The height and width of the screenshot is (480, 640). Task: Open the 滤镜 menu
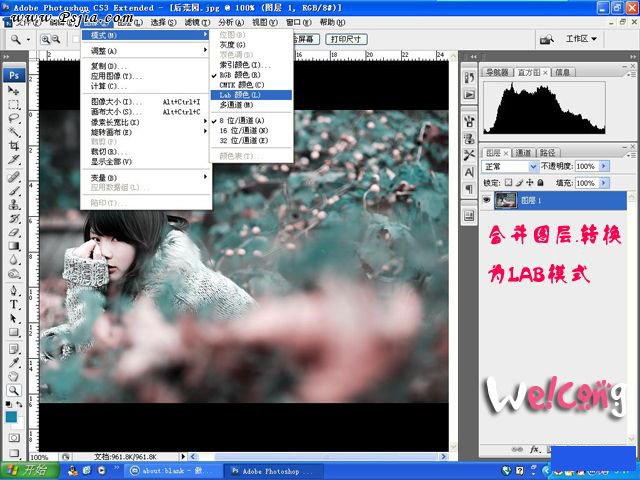pos(197,22)
